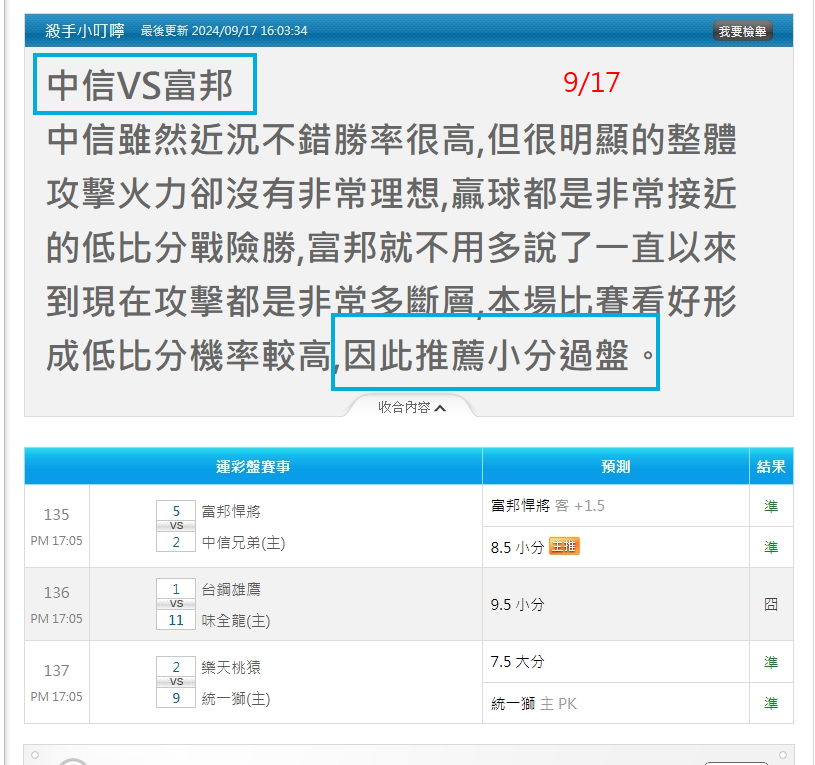The height and width of the screenshot is (765, 815).
Task: Click score 5 for 富邦悍將
Action: pyautogui.click(x=176, y=511)
